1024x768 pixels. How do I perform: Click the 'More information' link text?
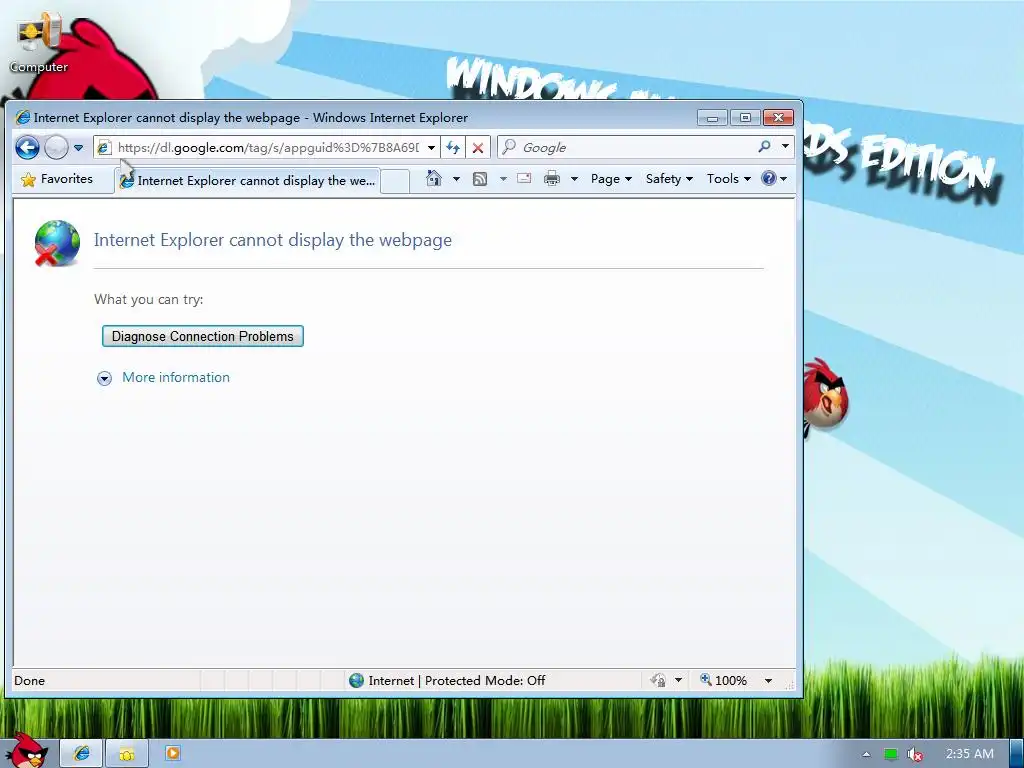(x=176, y=377)
